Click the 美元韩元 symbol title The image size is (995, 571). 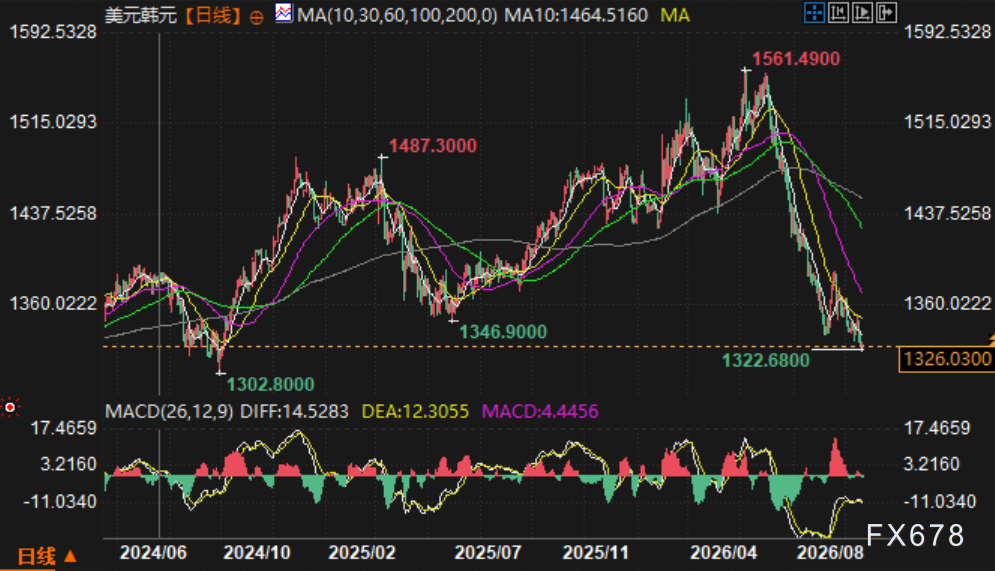click(x=141, y=15)
